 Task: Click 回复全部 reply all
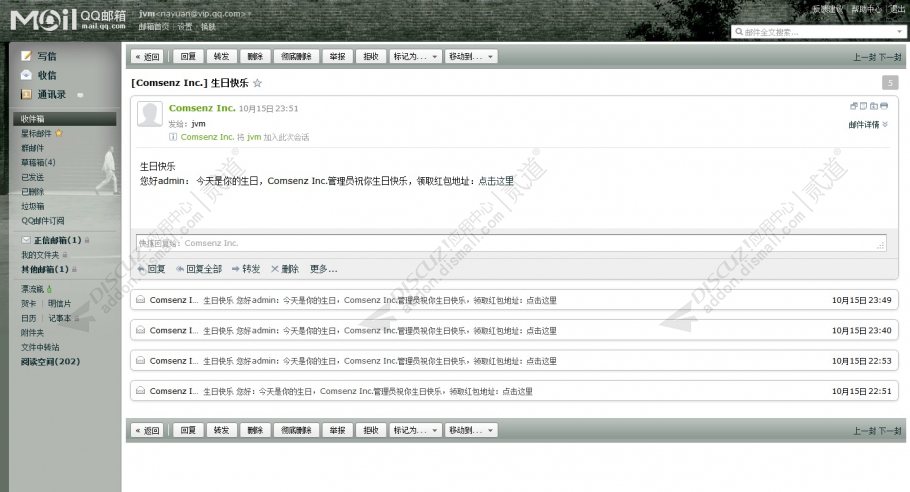[x=199, y=269]
